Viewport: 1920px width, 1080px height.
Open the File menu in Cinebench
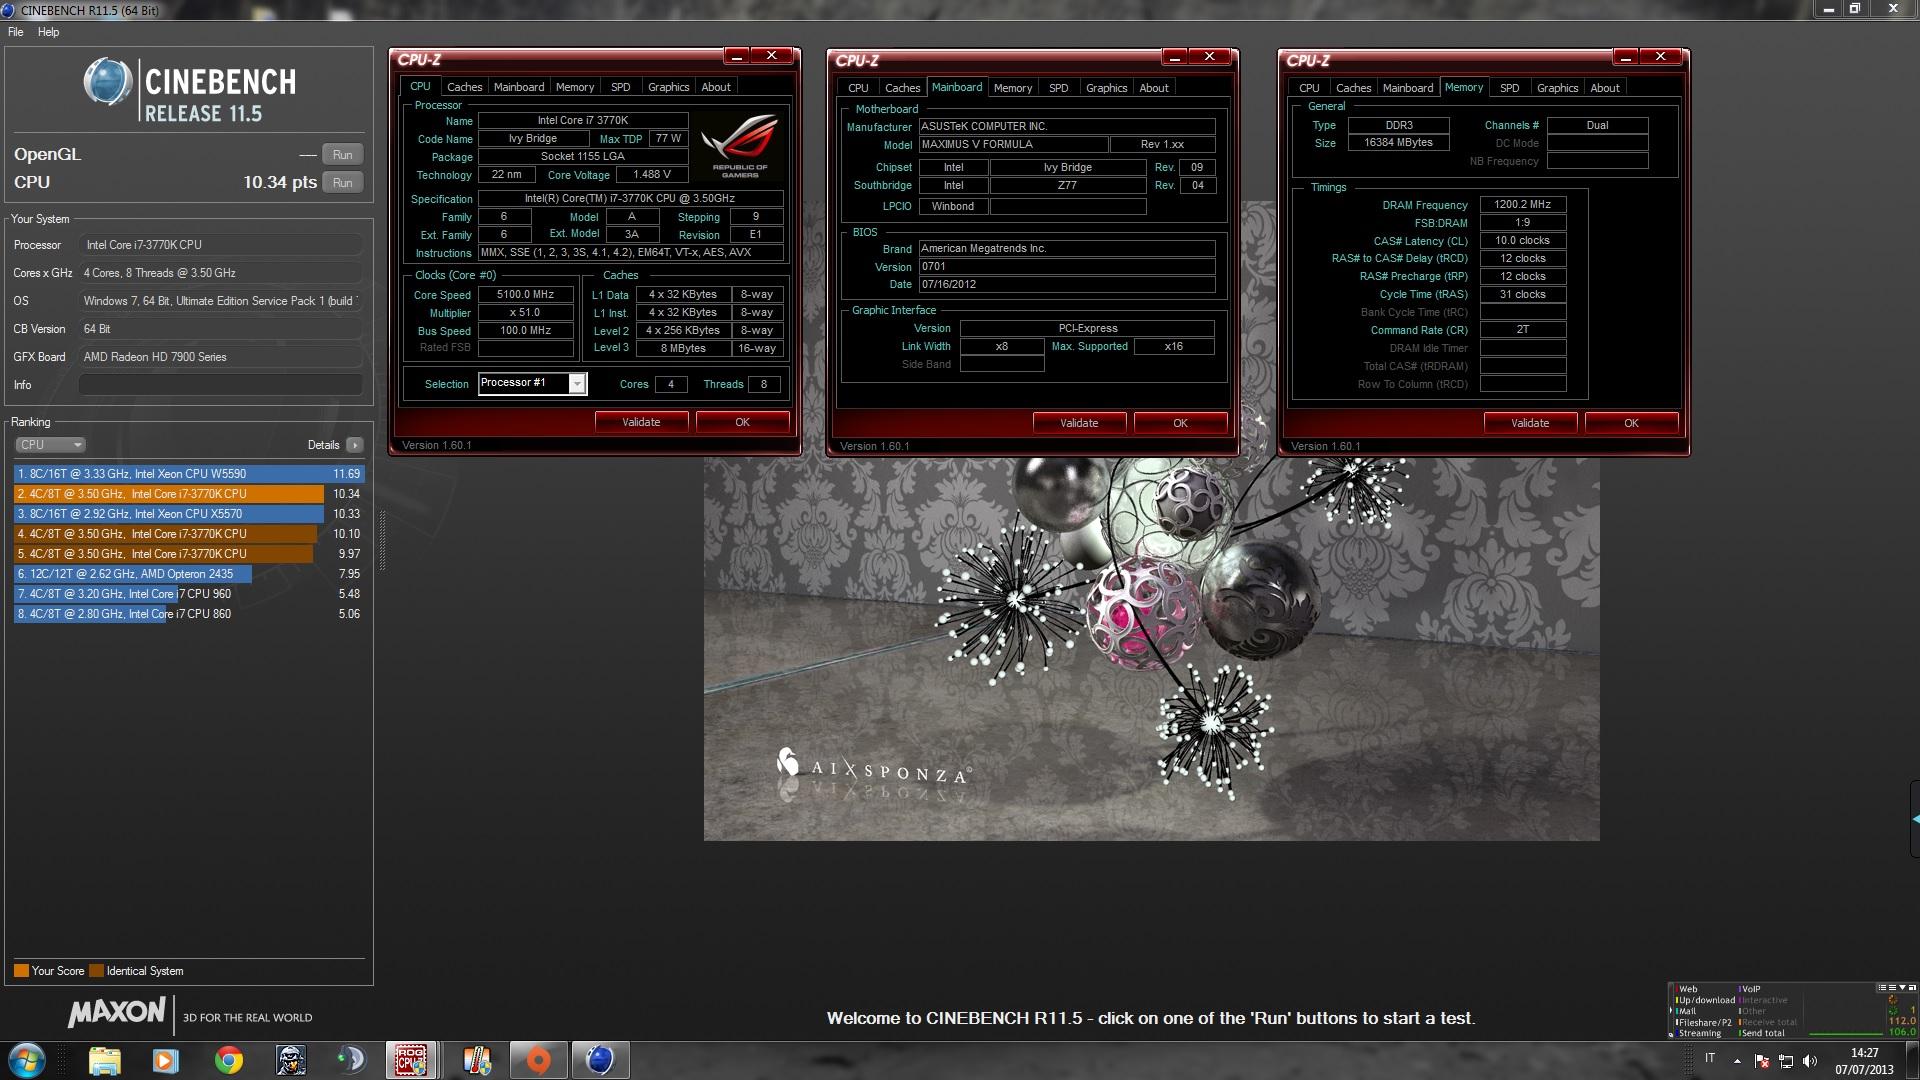coord(16,32)
